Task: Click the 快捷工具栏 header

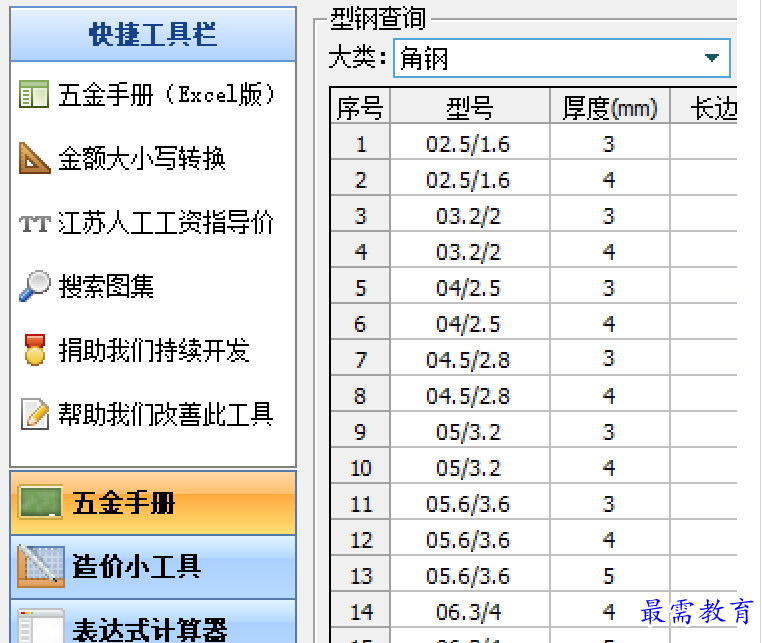Action: coord(153,35)
